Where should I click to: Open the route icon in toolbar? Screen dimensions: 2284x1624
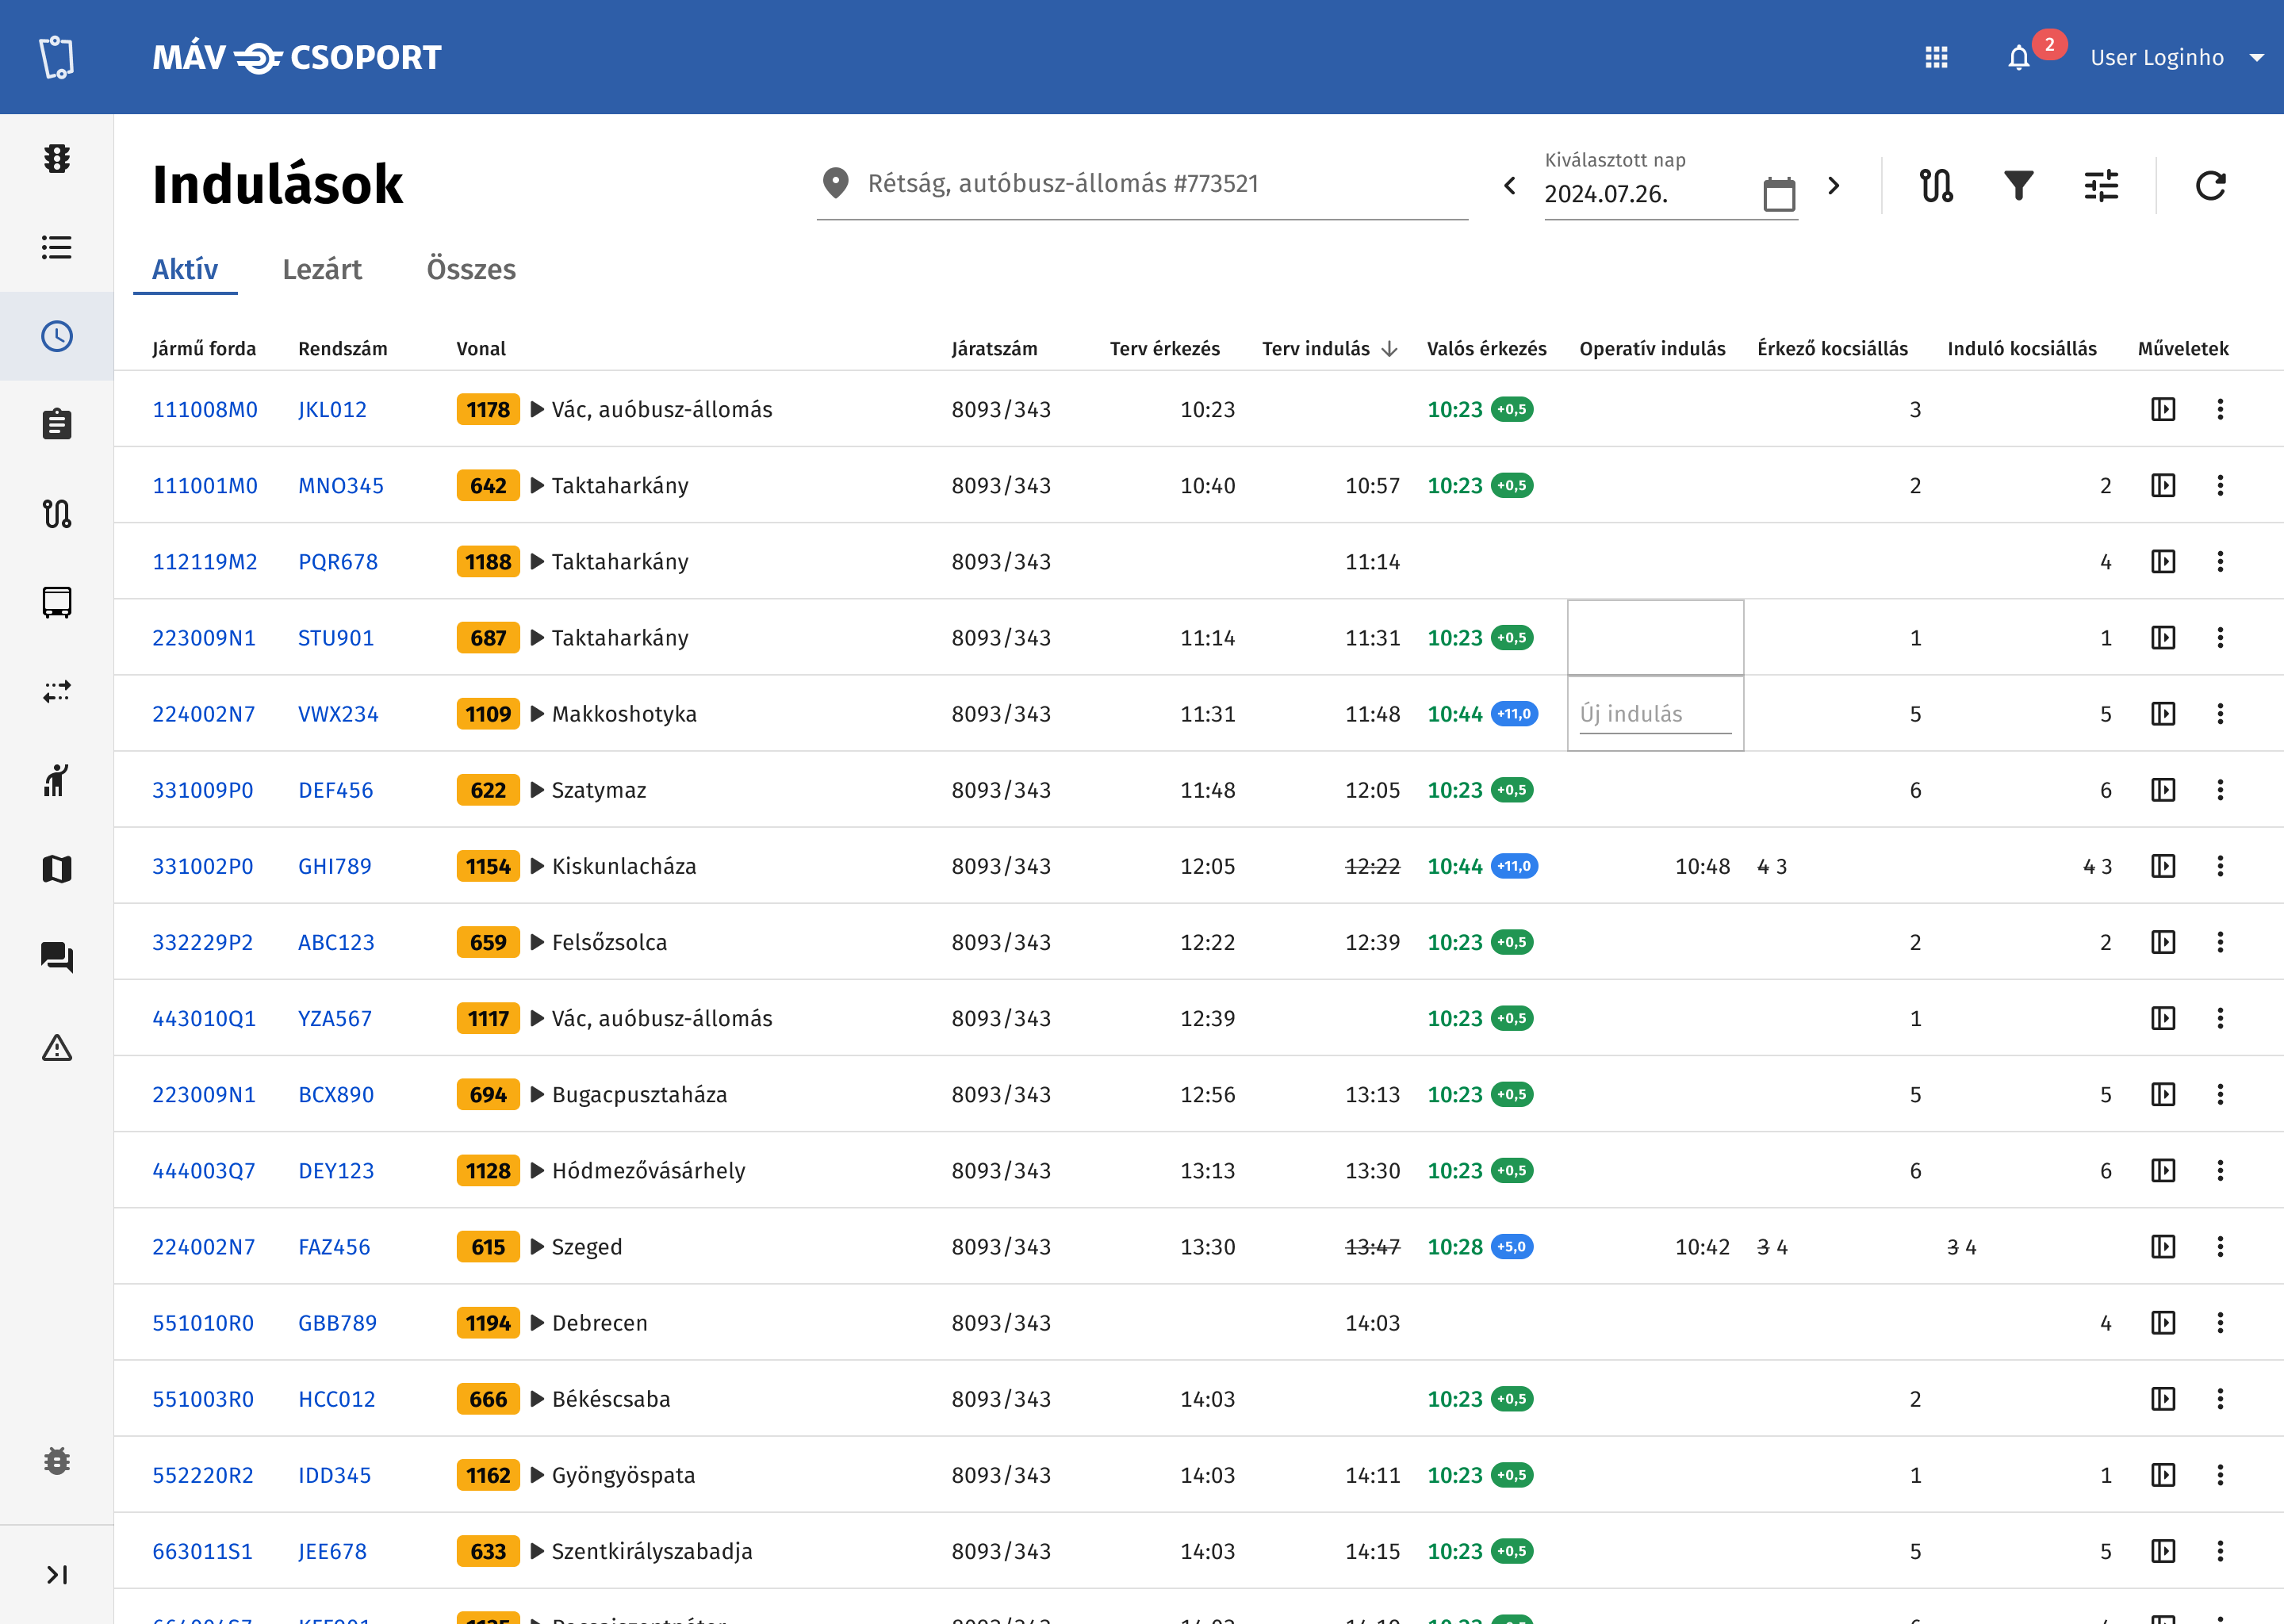pos(1937,185)
